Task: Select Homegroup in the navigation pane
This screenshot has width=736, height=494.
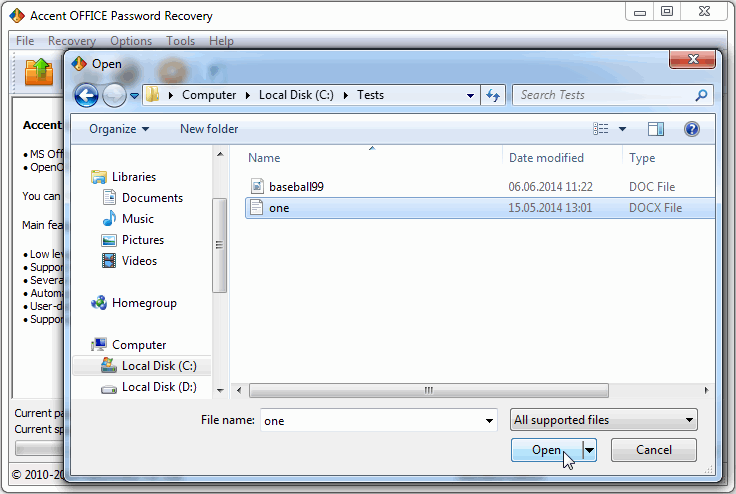Action: point(144,303)
